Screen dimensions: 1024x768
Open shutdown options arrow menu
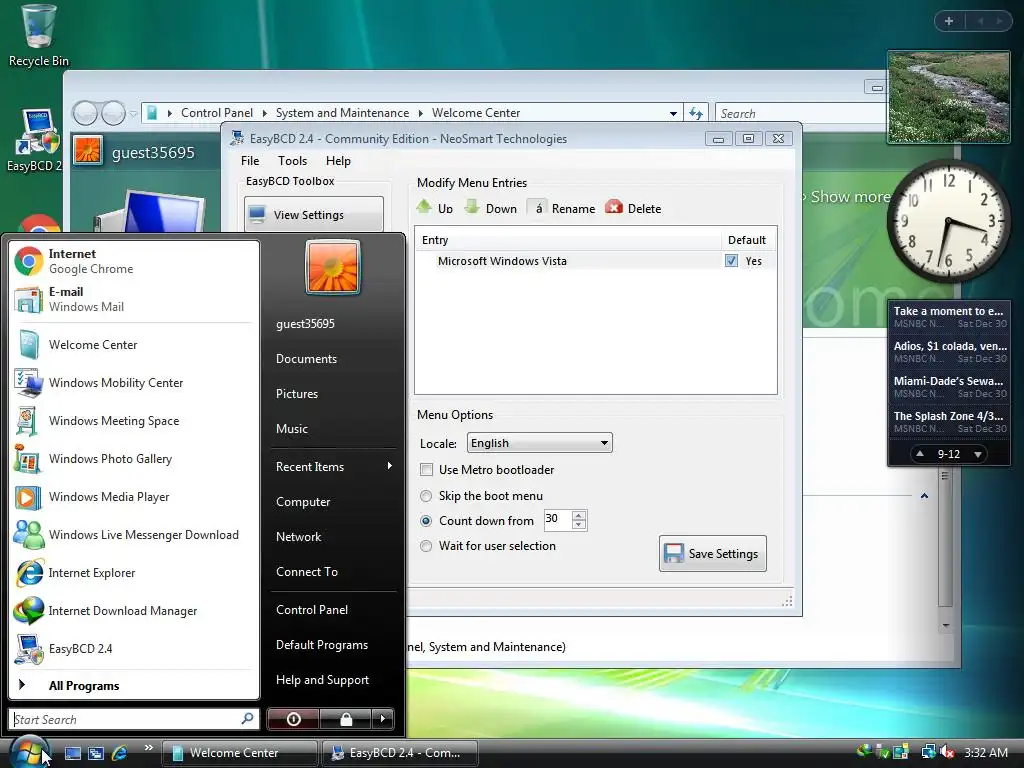383,719
